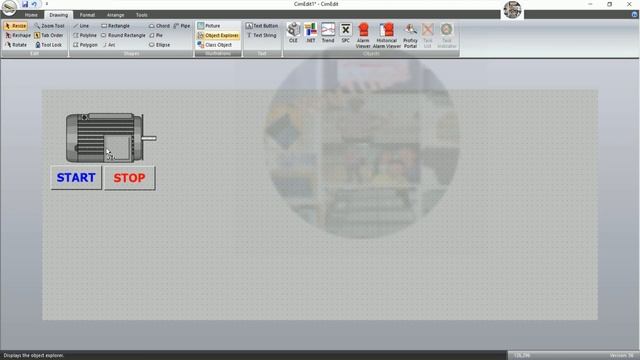Switch to the Tools ribbon tab
This screenshot has height=360, width=640.
pyautogui.click(x=142, y=15)
